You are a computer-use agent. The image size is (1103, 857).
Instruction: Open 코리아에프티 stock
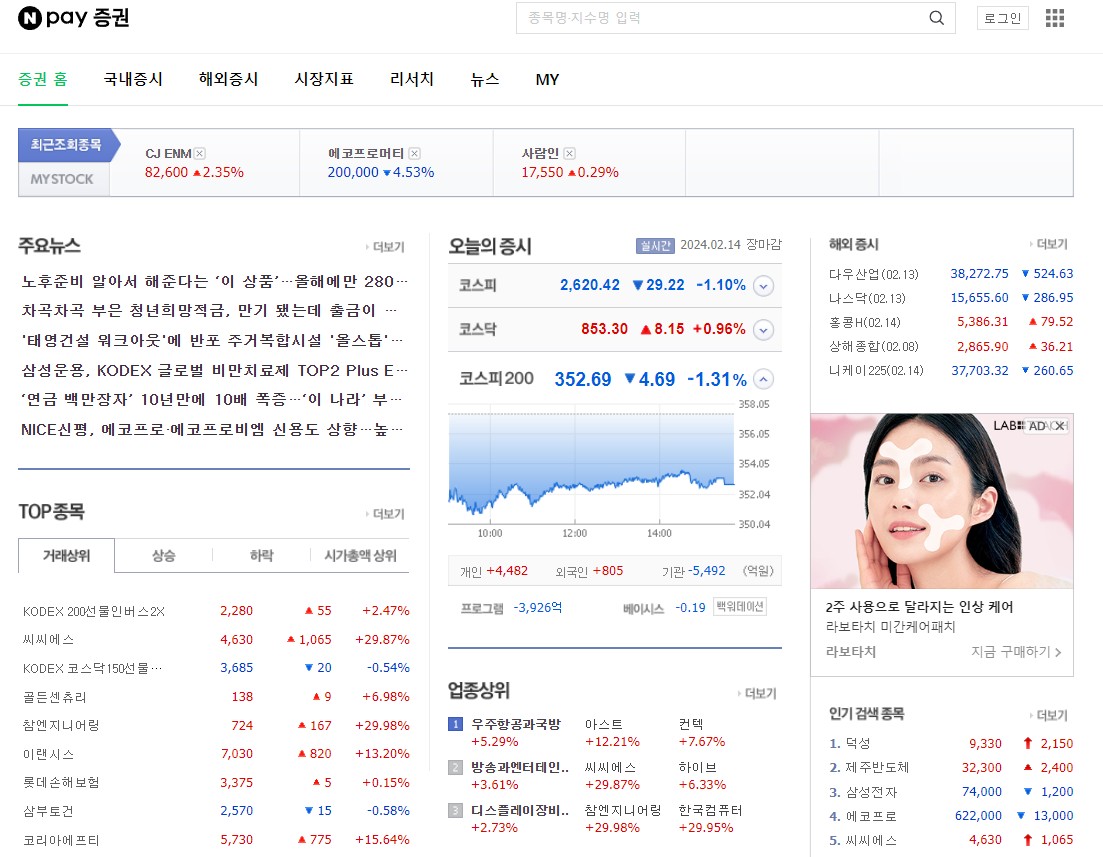(x=61, y=840)
